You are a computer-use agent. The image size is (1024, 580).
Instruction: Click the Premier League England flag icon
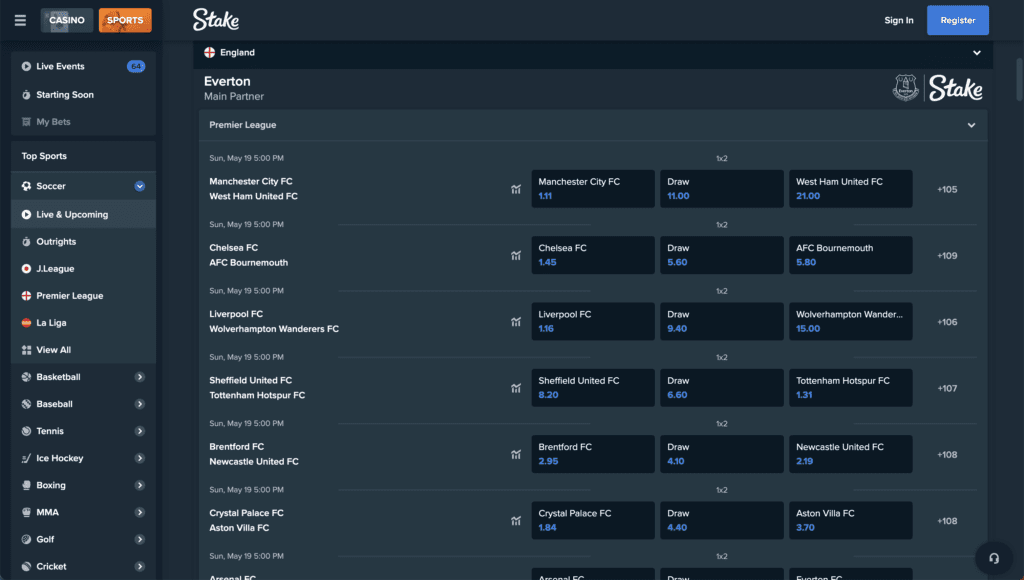26,296
